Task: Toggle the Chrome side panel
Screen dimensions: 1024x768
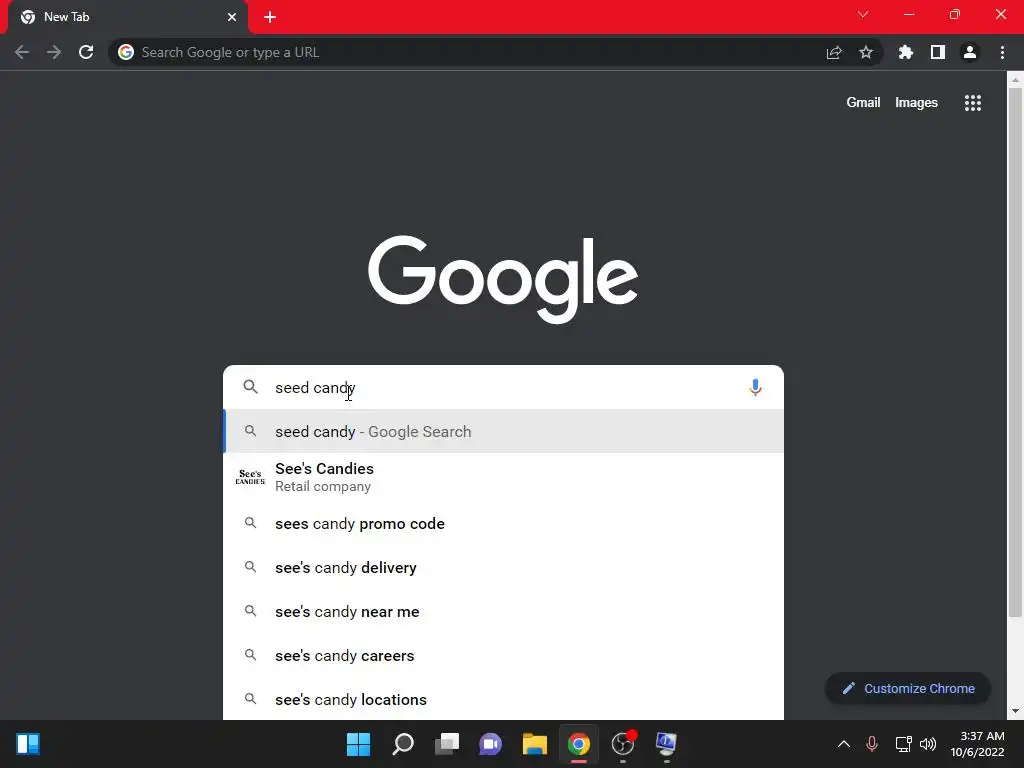Action: (938, 52)
